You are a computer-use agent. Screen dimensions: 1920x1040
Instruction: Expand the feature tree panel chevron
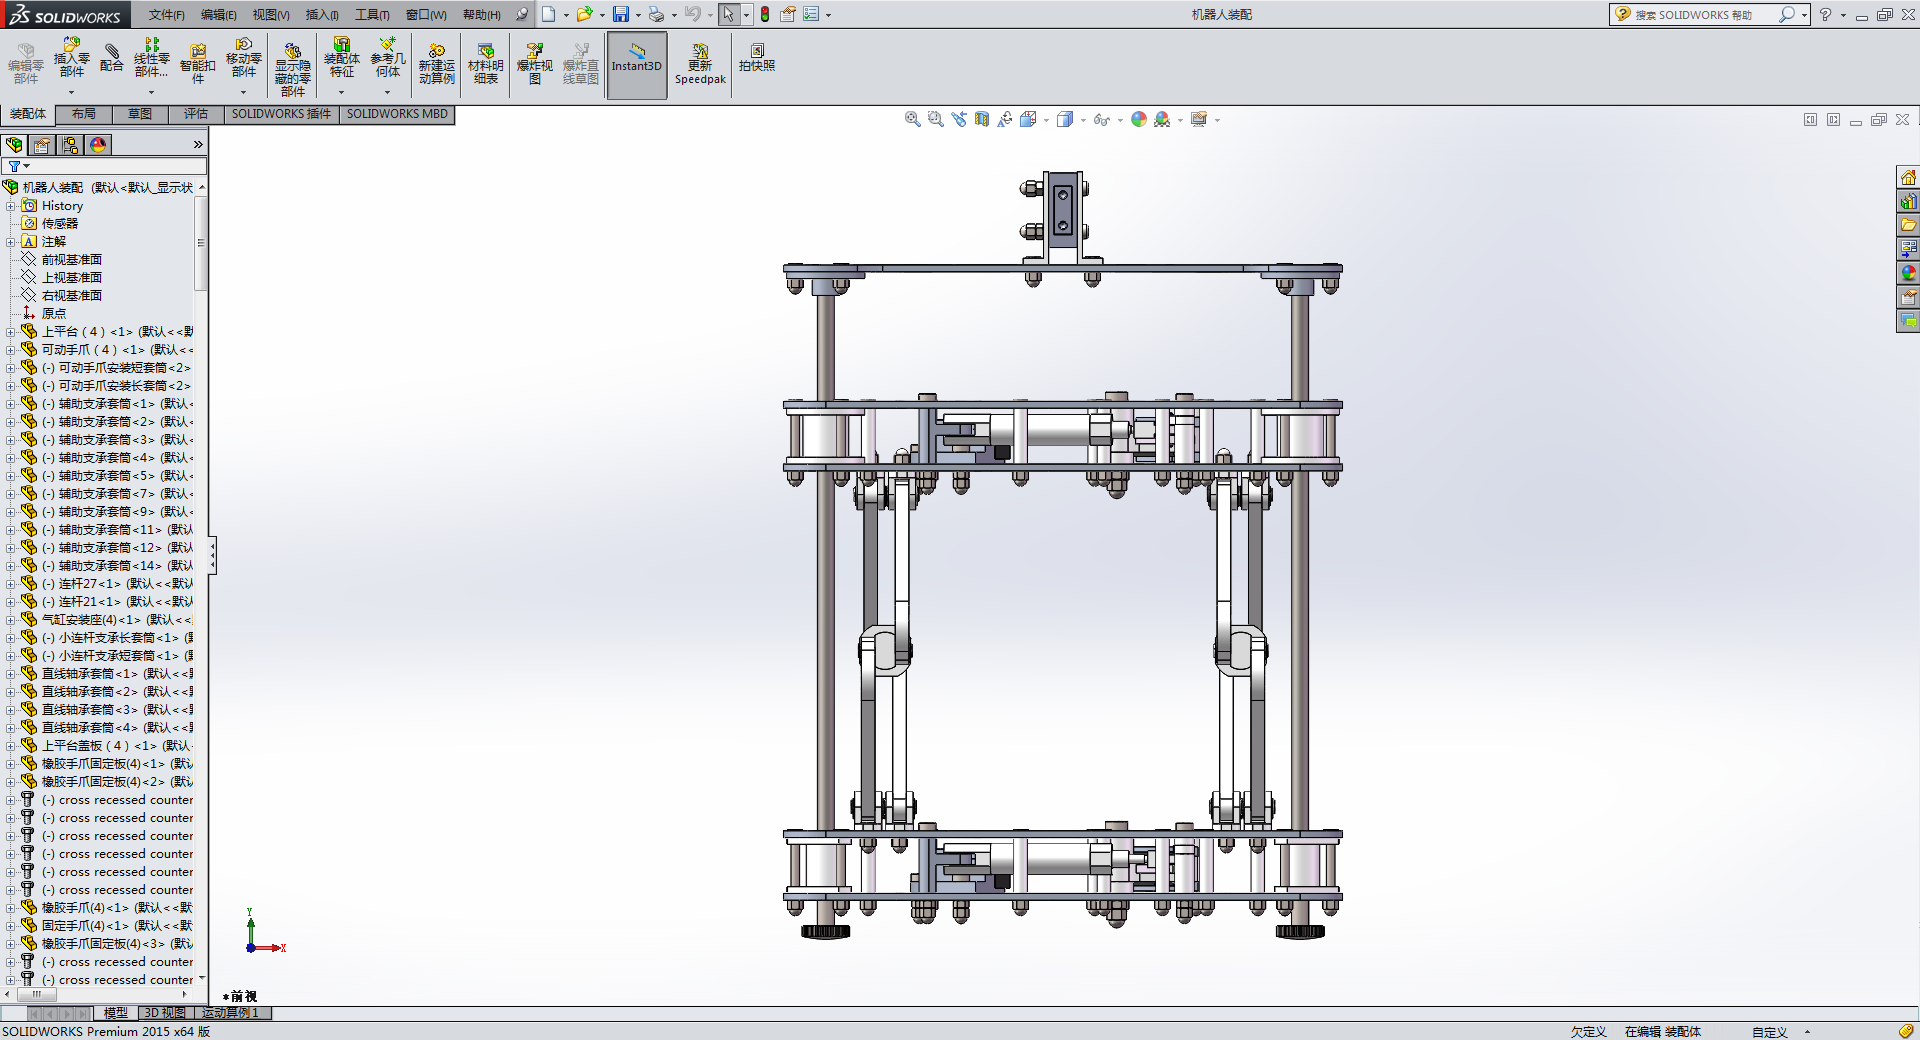[x=198, y=145]
